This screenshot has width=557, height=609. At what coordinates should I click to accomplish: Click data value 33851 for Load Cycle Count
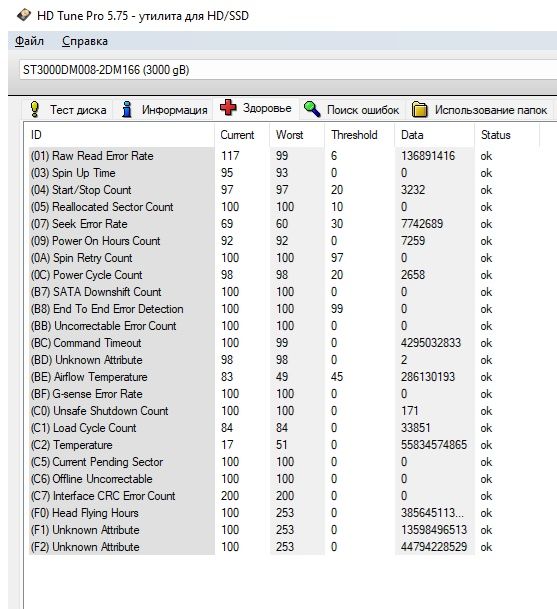(x=416, y=428)
